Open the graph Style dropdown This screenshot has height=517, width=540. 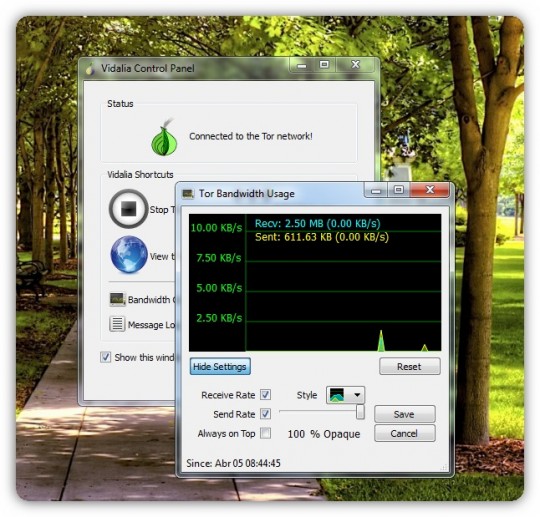[345, 395]
